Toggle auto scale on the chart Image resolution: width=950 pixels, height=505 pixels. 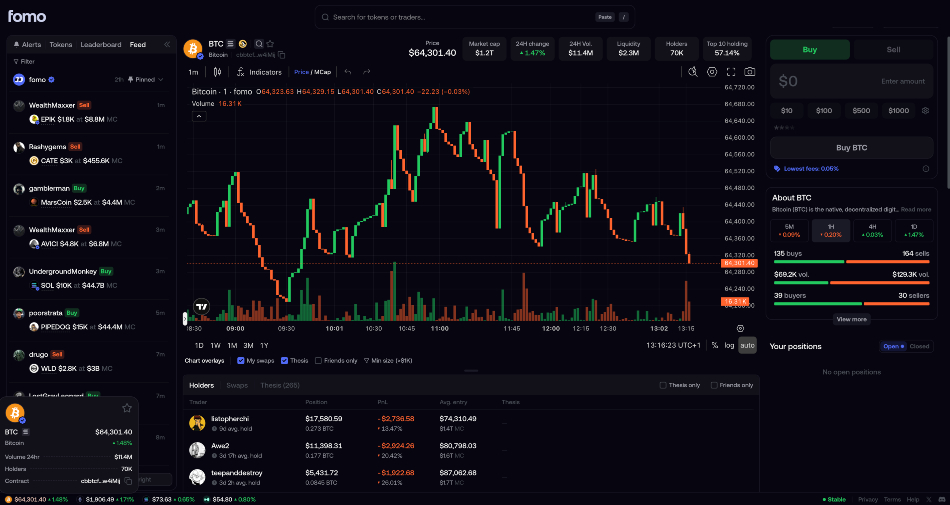pyautogui.click(x=747, y=345)
